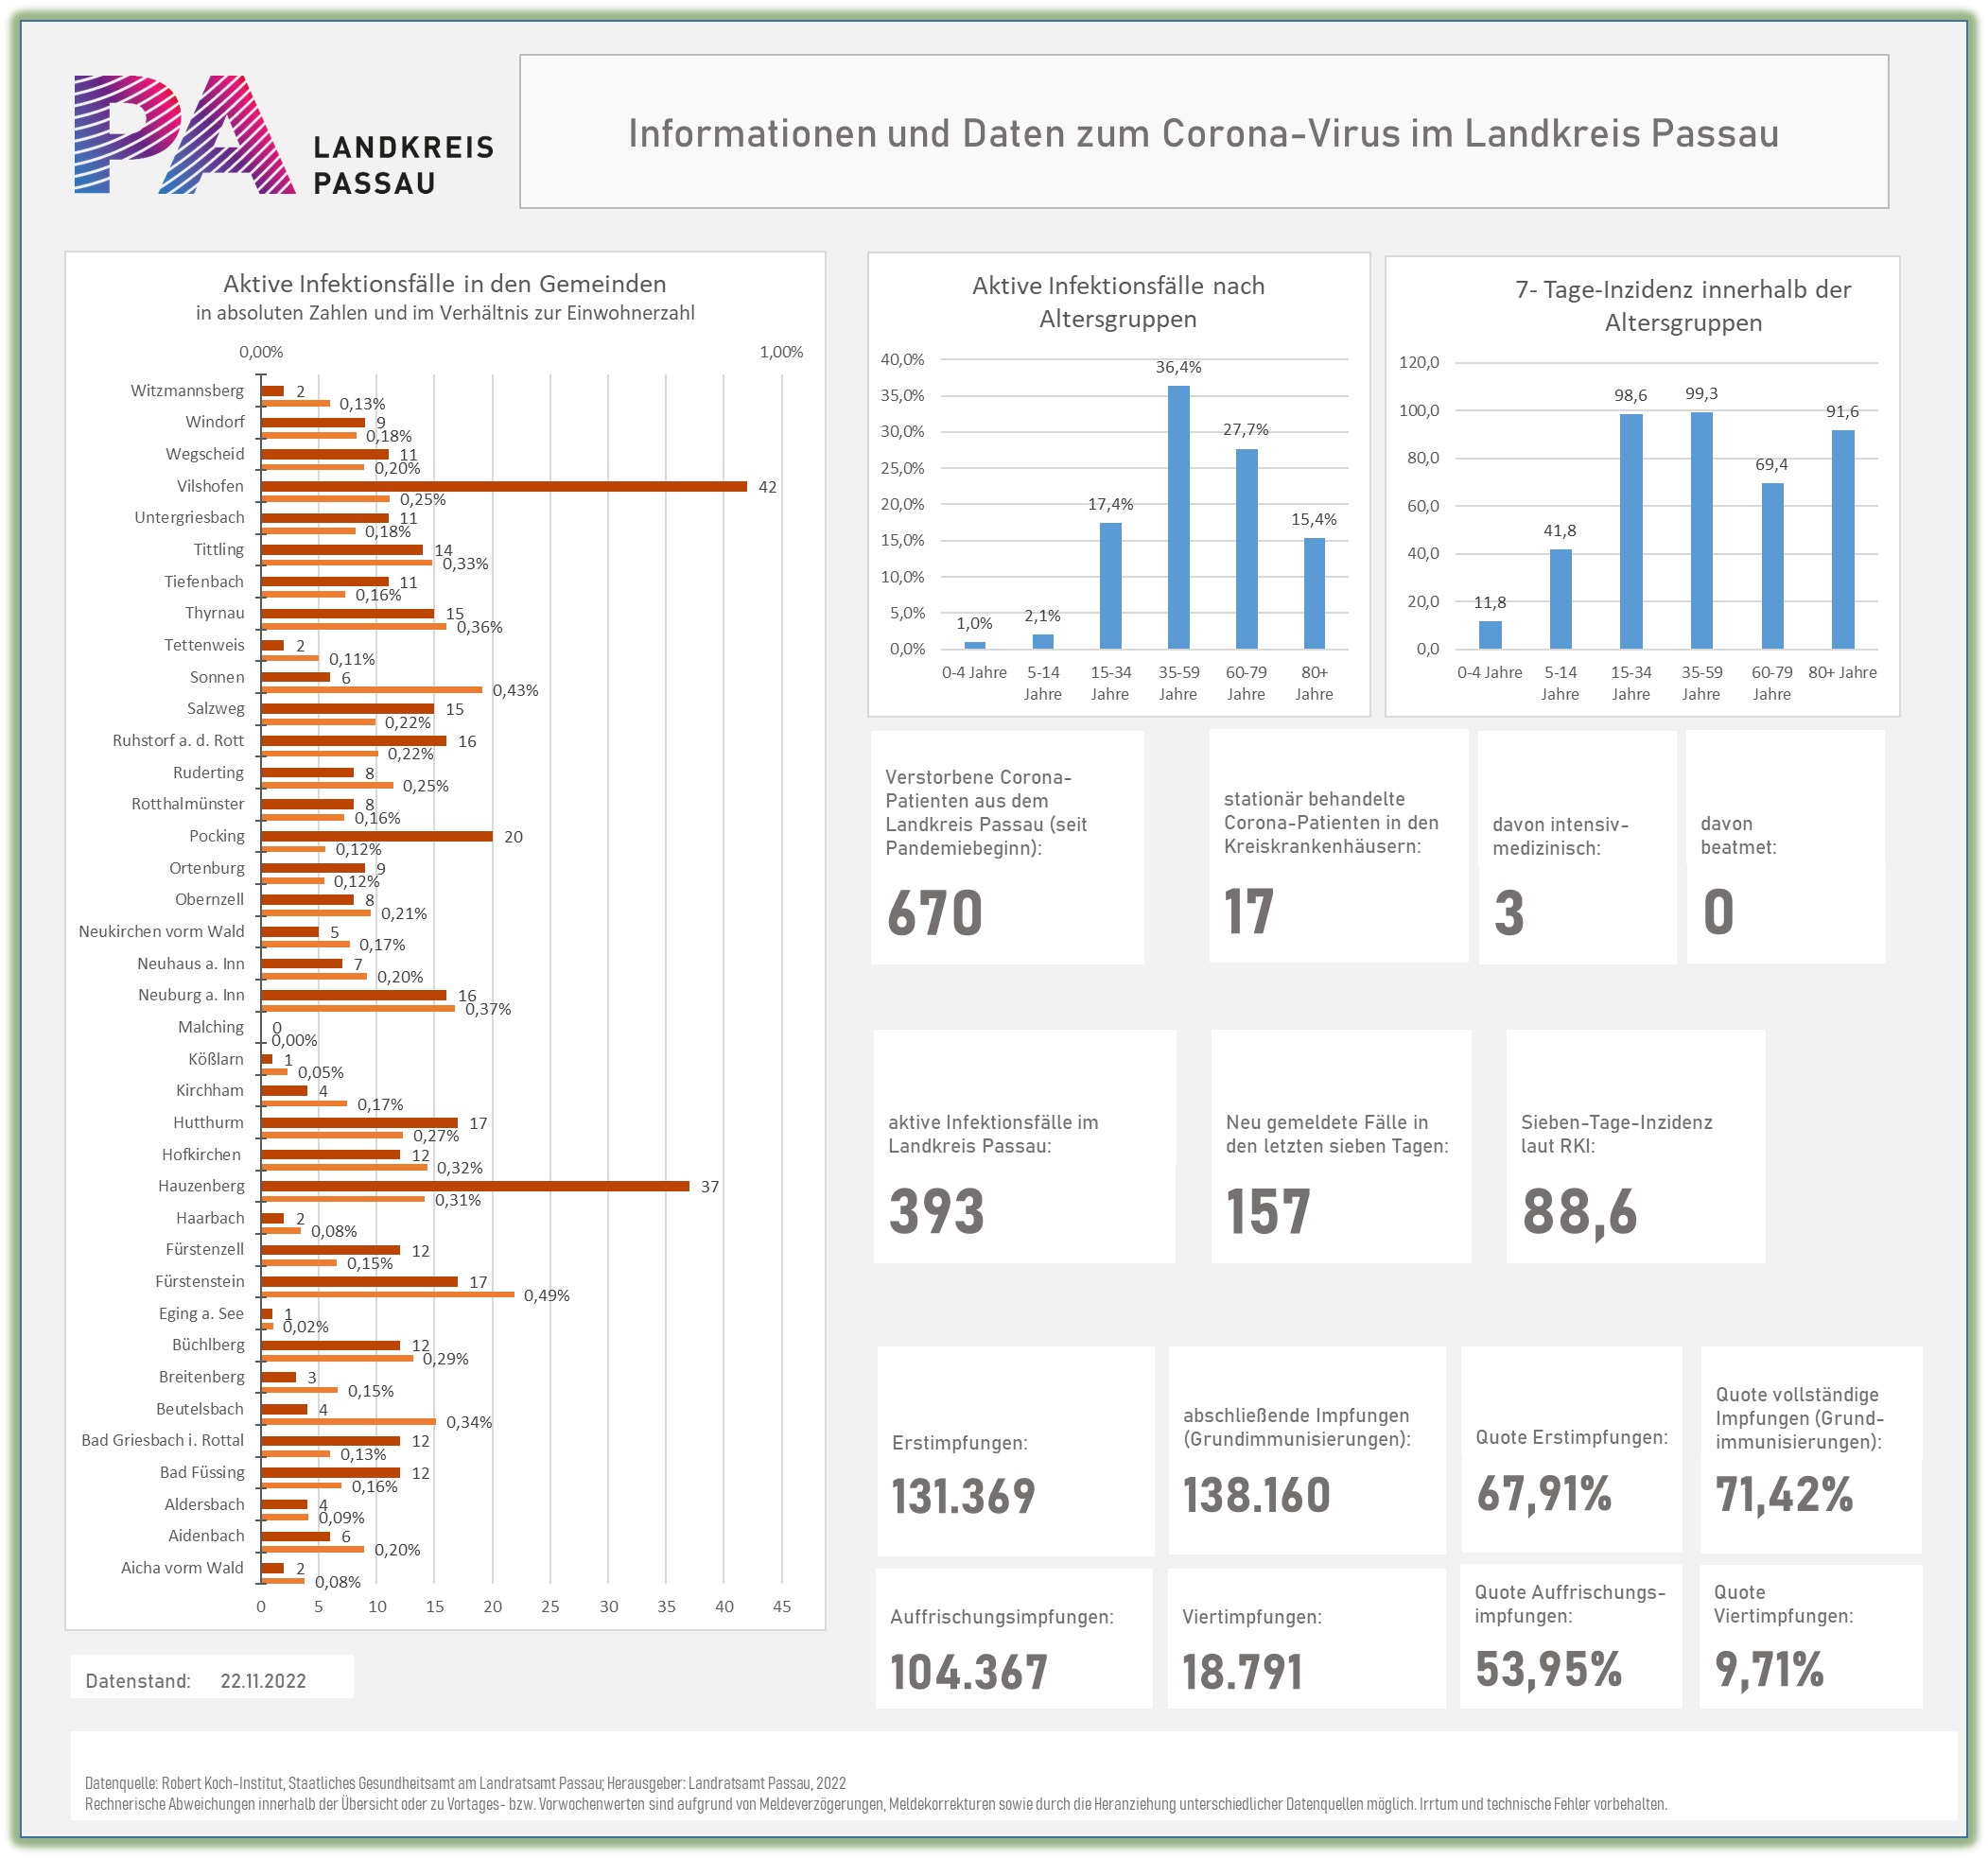The height and width of the screenshot is (1858, 1988).
Task: Click the Vilshofen bar showing 42 cases
Action: click(x=504, y=487)
